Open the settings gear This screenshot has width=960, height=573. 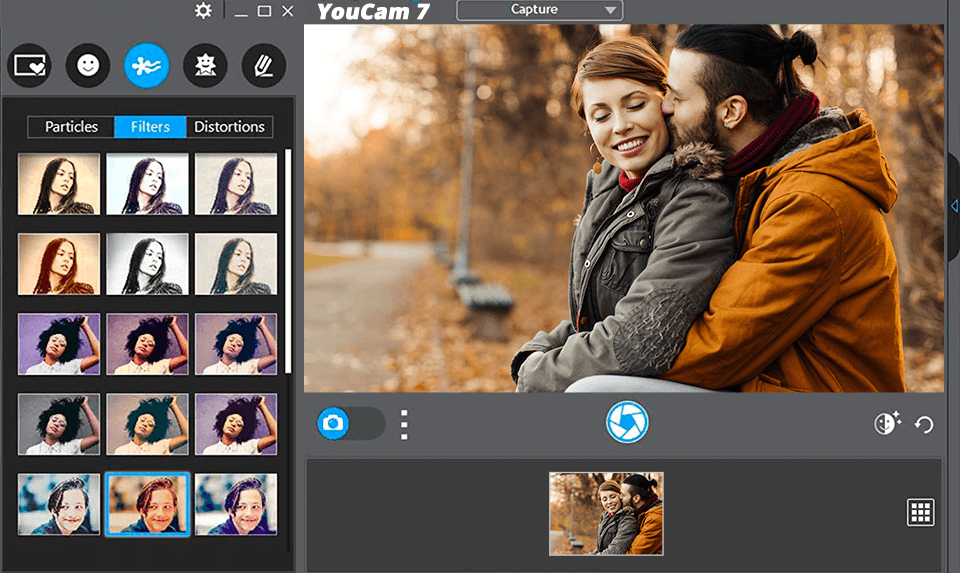pos(203,10)
